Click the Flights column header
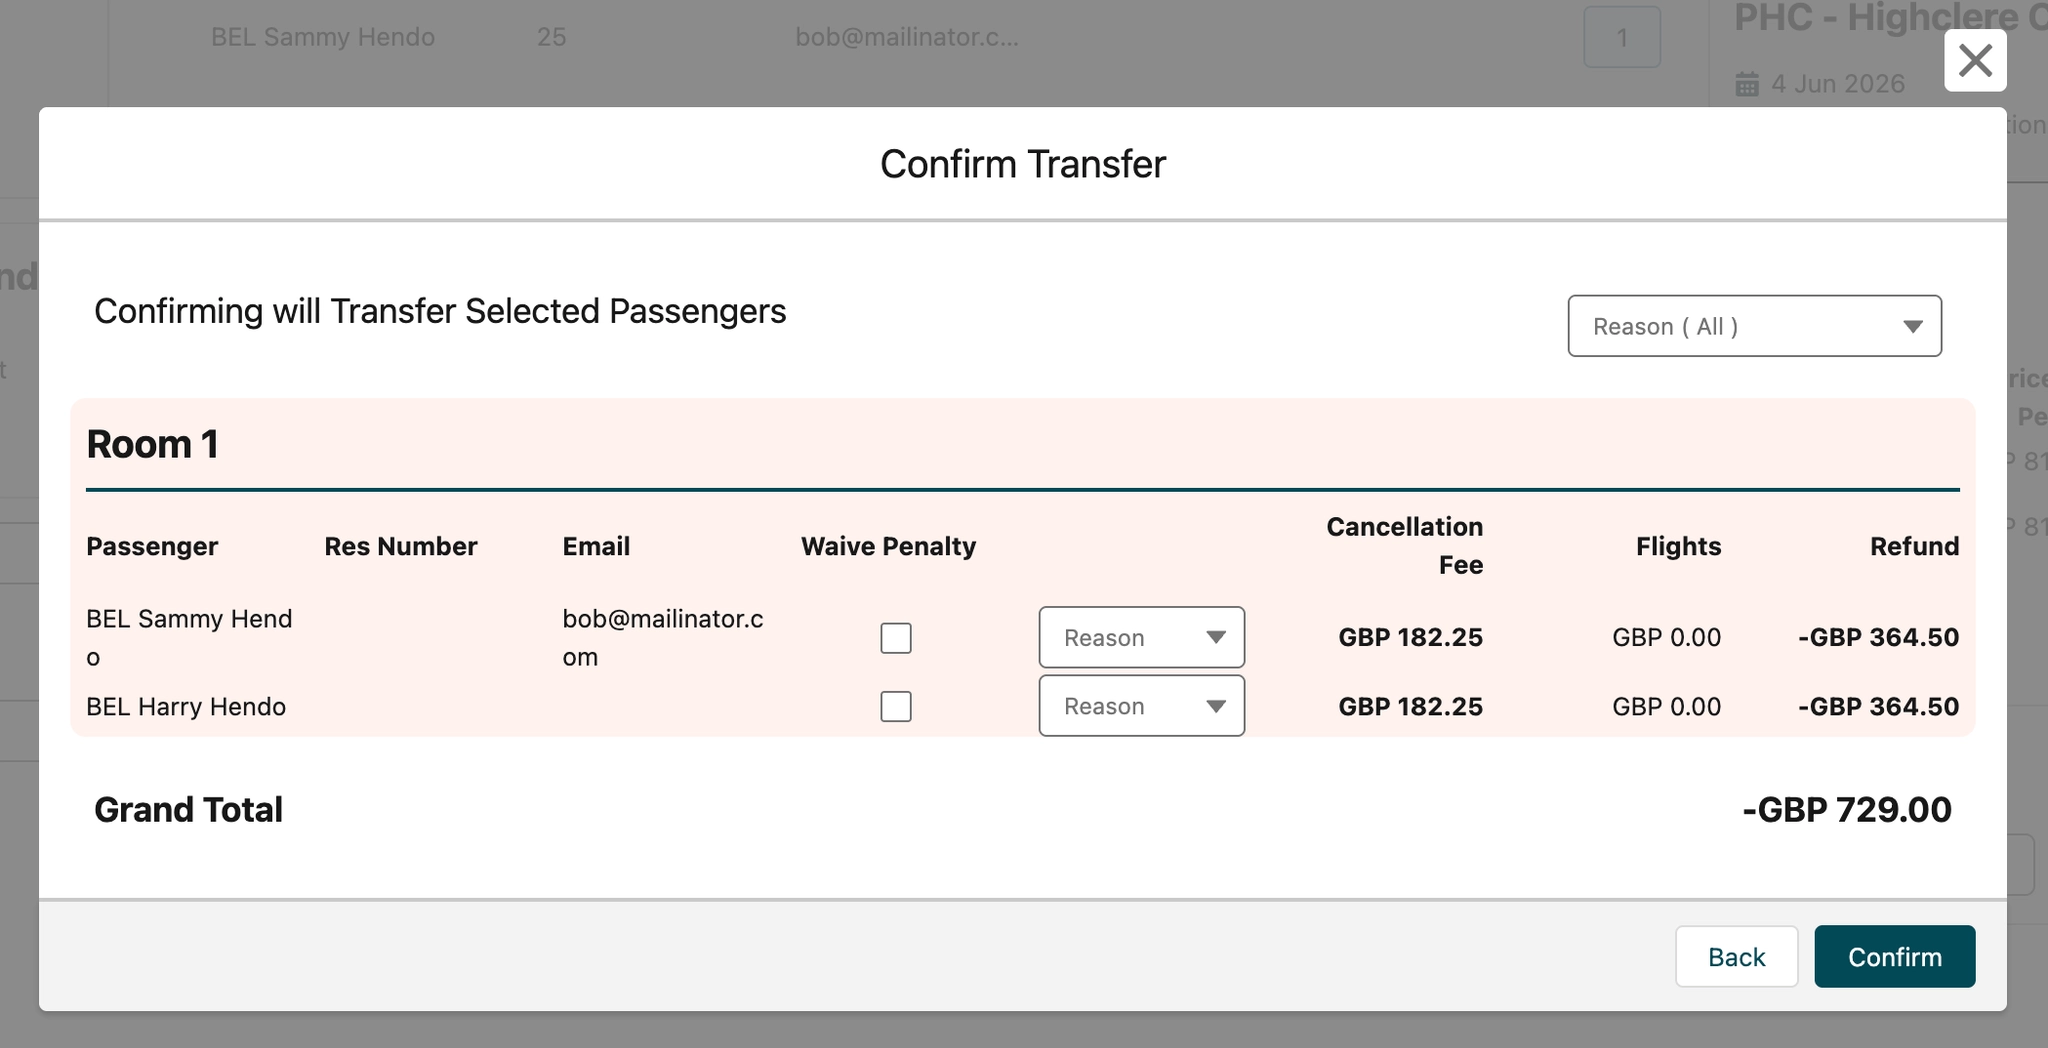 click(x=1678, y=546)
